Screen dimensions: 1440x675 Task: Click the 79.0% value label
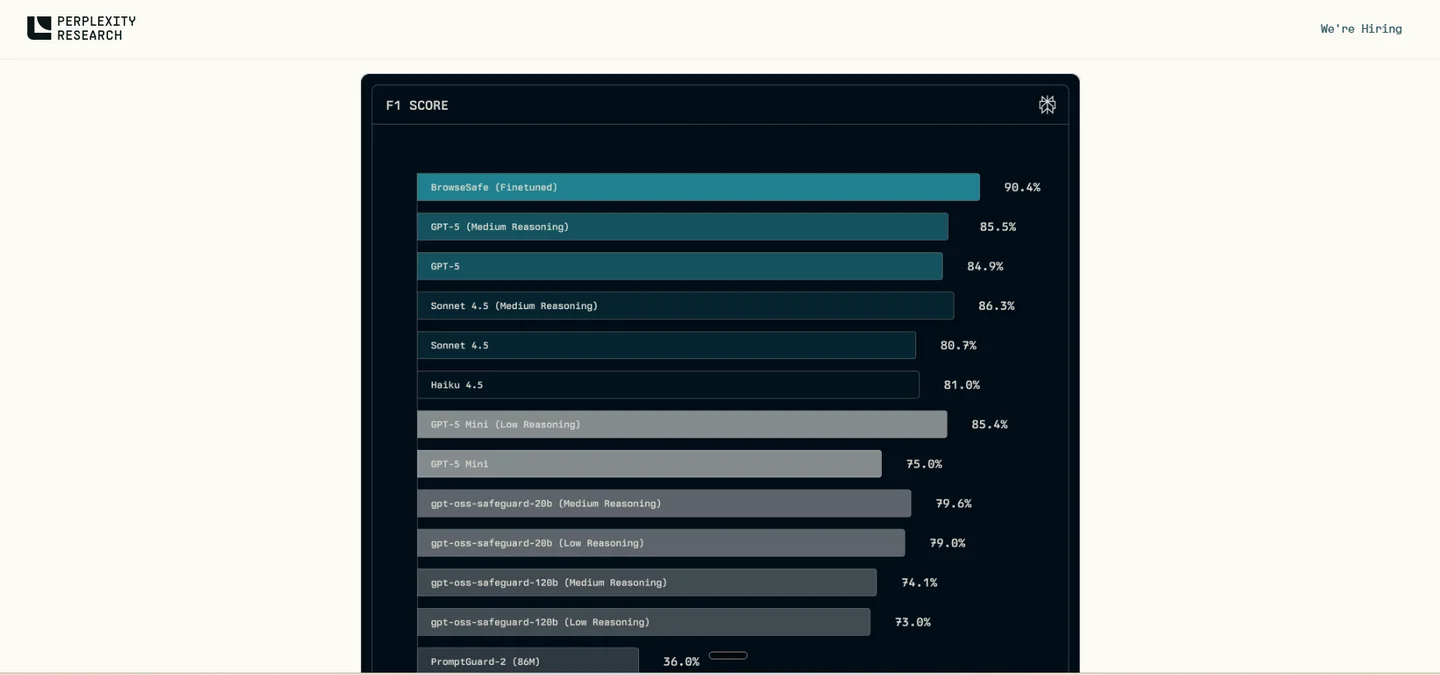[948, 543]
